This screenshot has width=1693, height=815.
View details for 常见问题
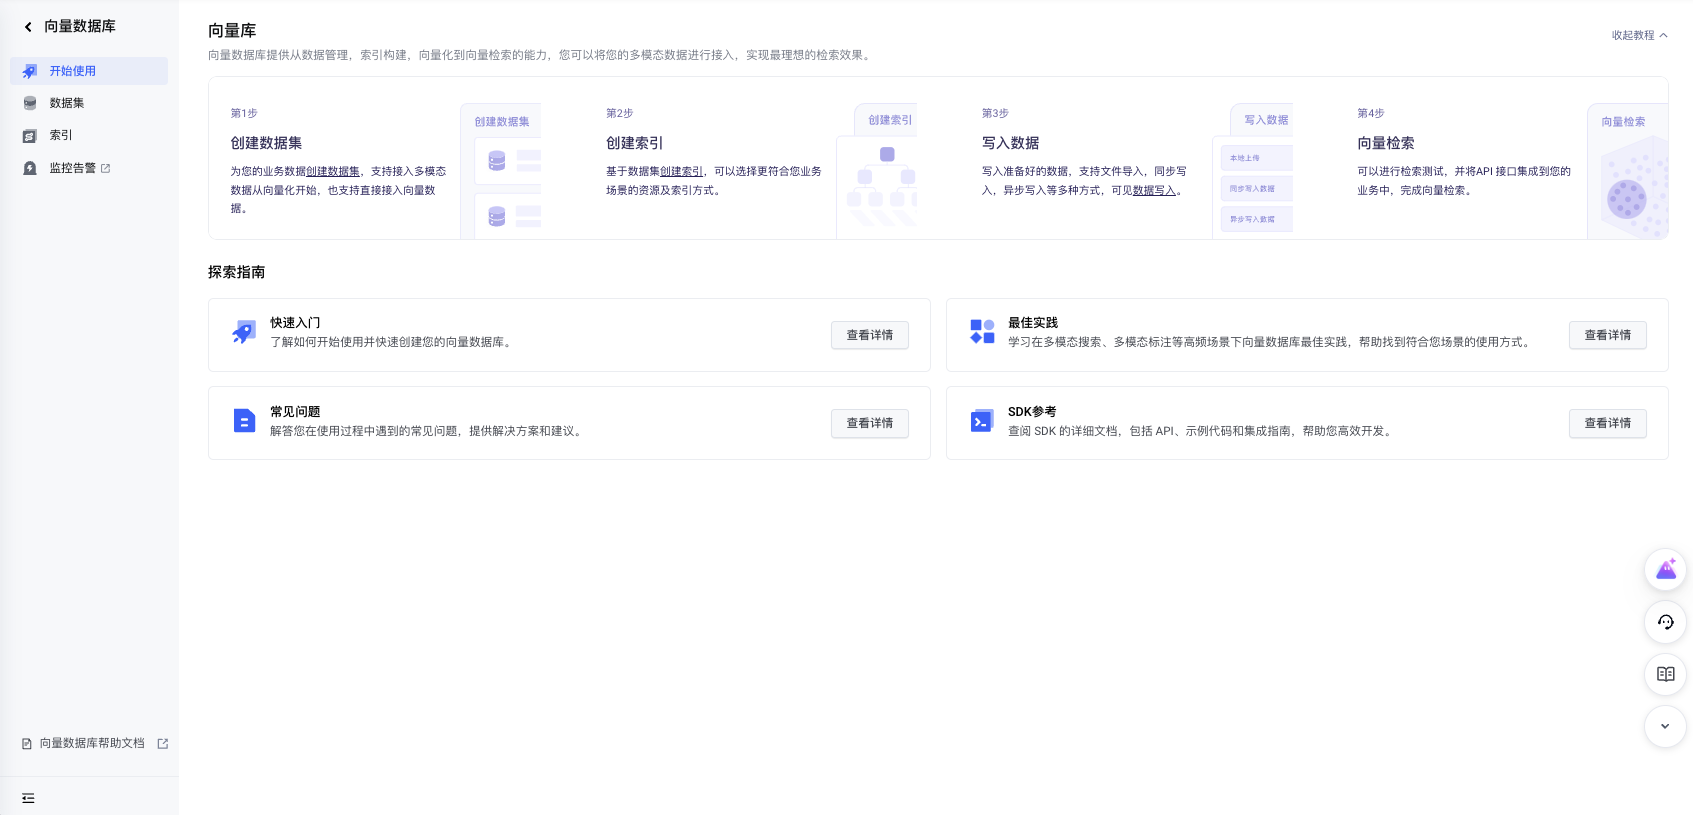click(x=870, y=423)
